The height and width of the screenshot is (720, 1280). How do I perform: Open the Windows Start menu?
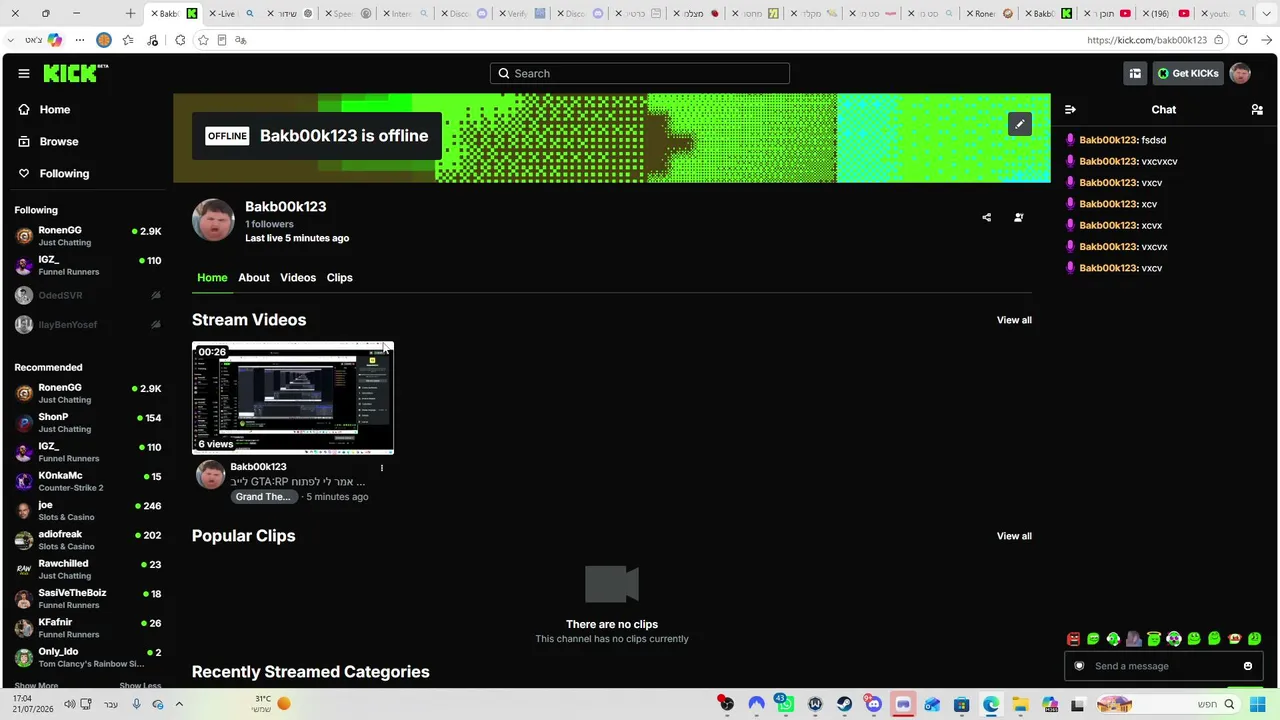[1257, 704]
